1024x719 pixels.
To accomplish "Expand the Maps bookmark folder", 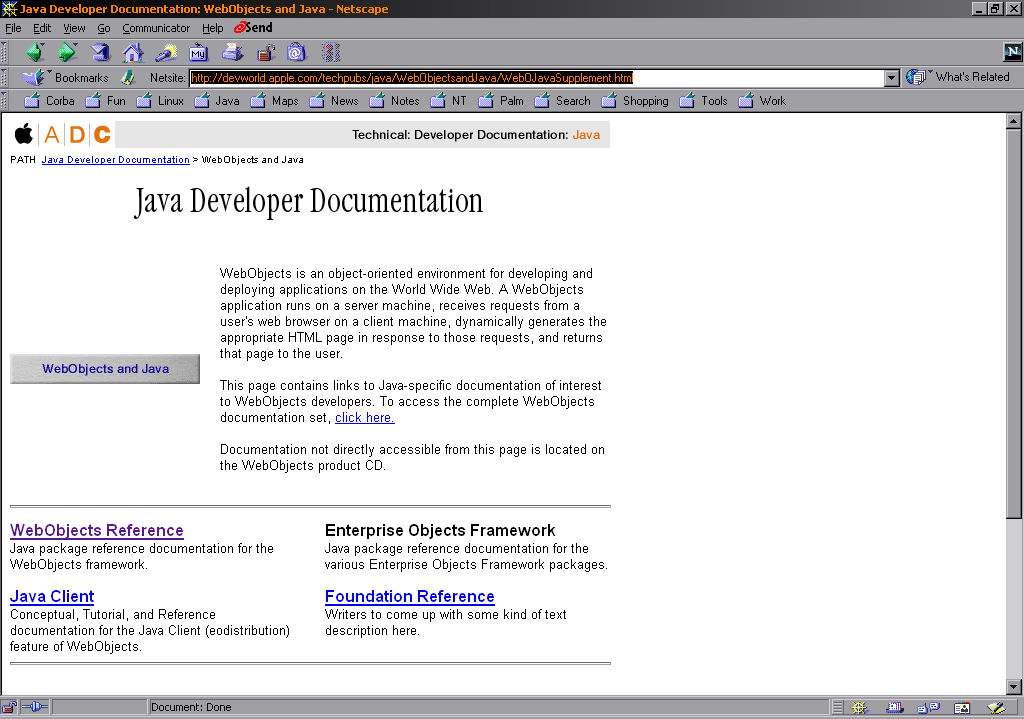I will pos(275,101).
